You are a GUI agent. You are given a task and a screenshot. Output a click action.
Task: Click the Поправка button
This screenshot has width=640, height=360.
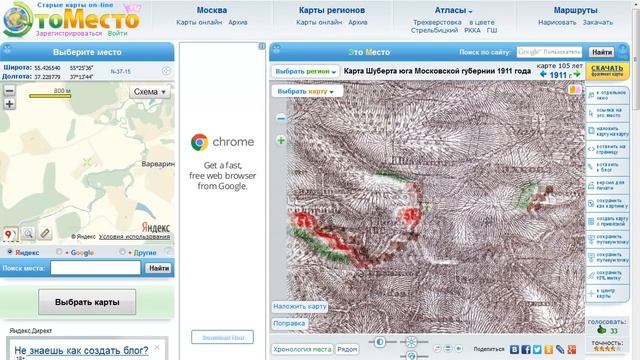(x=289, y=323)
